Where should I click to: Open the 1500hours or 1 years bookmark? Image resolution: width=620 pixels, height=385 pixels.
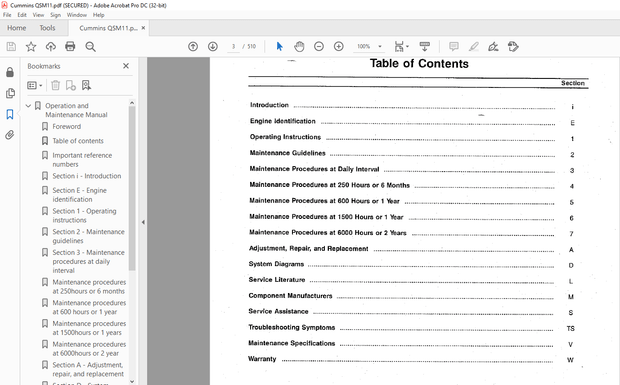click(89, 328)
